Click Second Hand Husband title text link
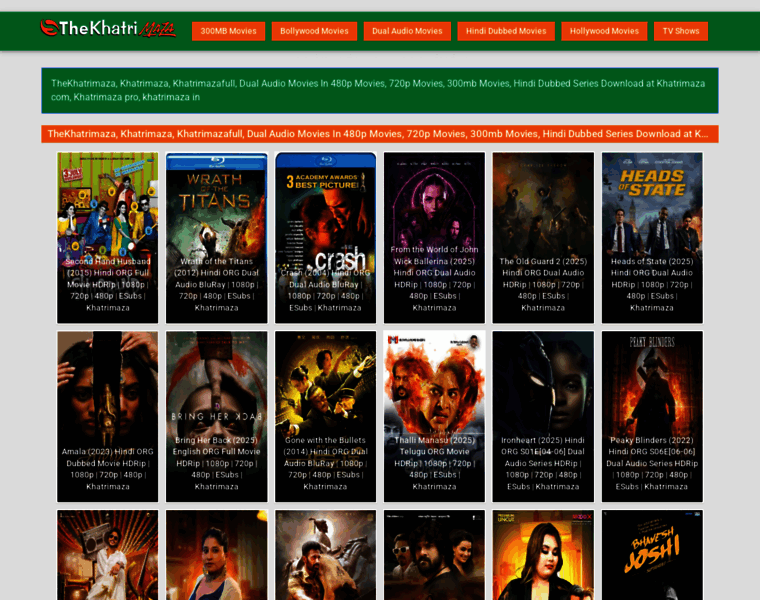The width and height of the screenshot is (760, 600). pos(108,284)
